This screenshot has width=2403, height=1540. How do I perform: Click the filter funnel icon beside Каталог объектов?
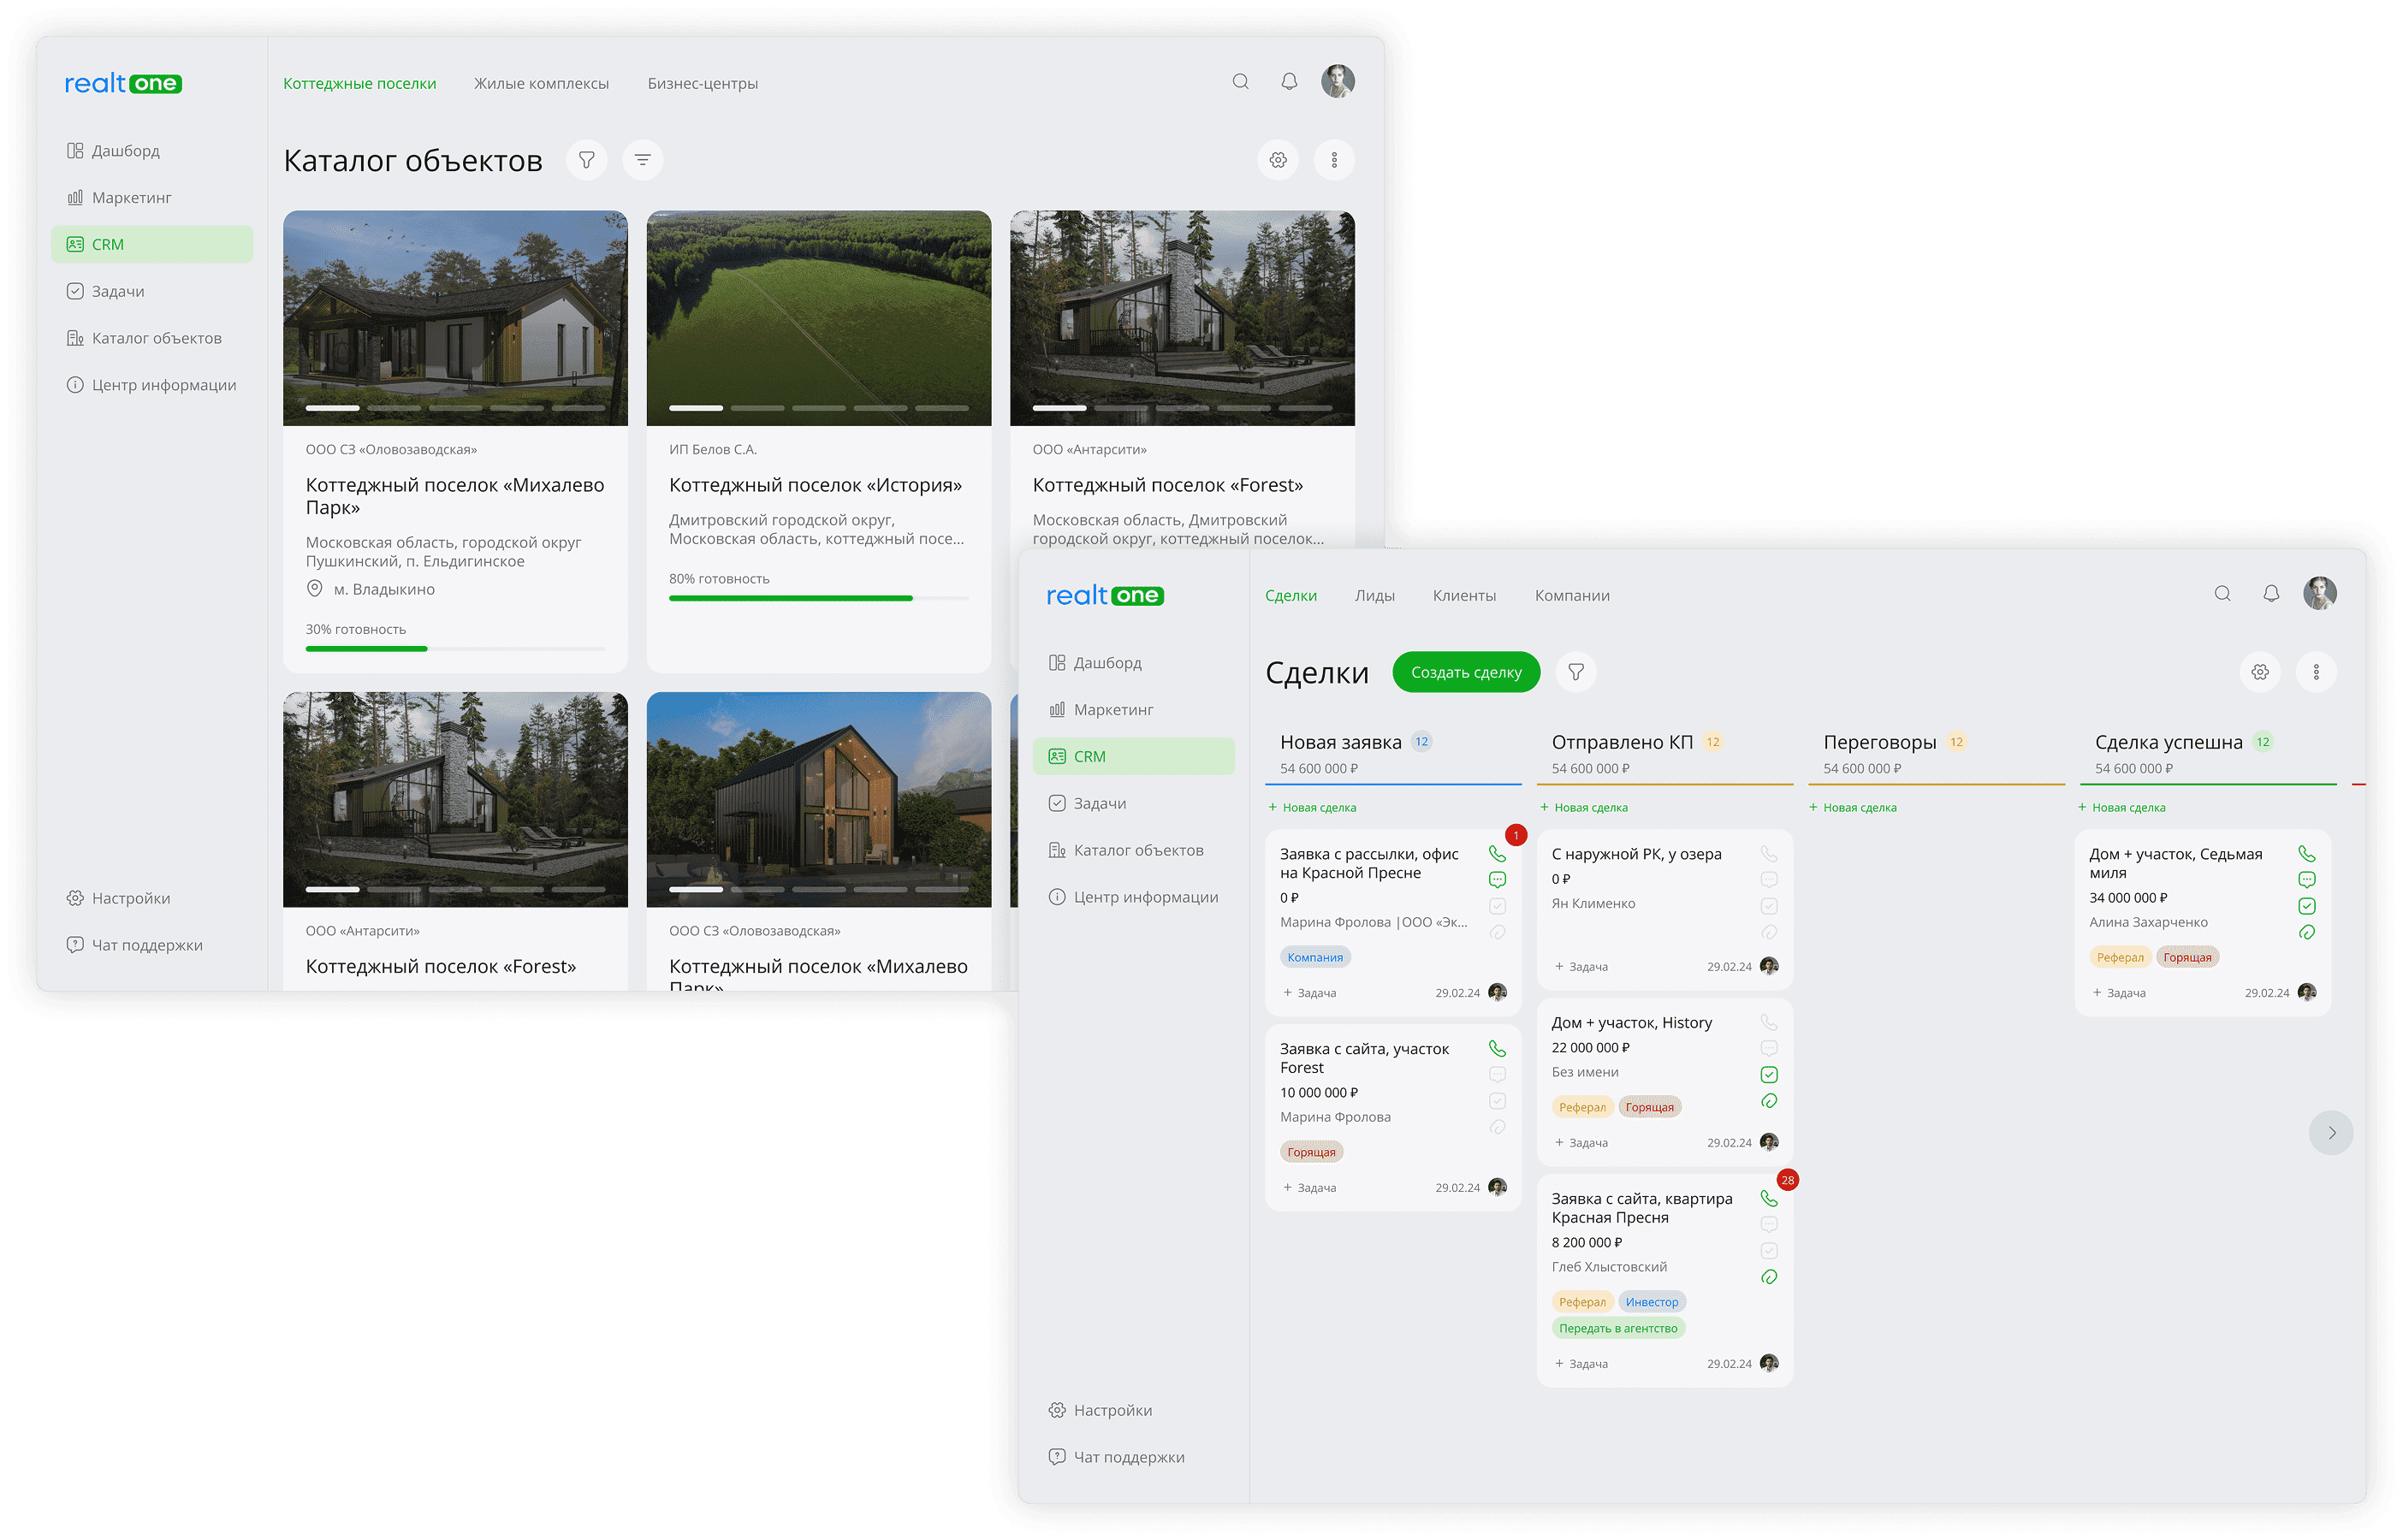click(x=586, y=160)
